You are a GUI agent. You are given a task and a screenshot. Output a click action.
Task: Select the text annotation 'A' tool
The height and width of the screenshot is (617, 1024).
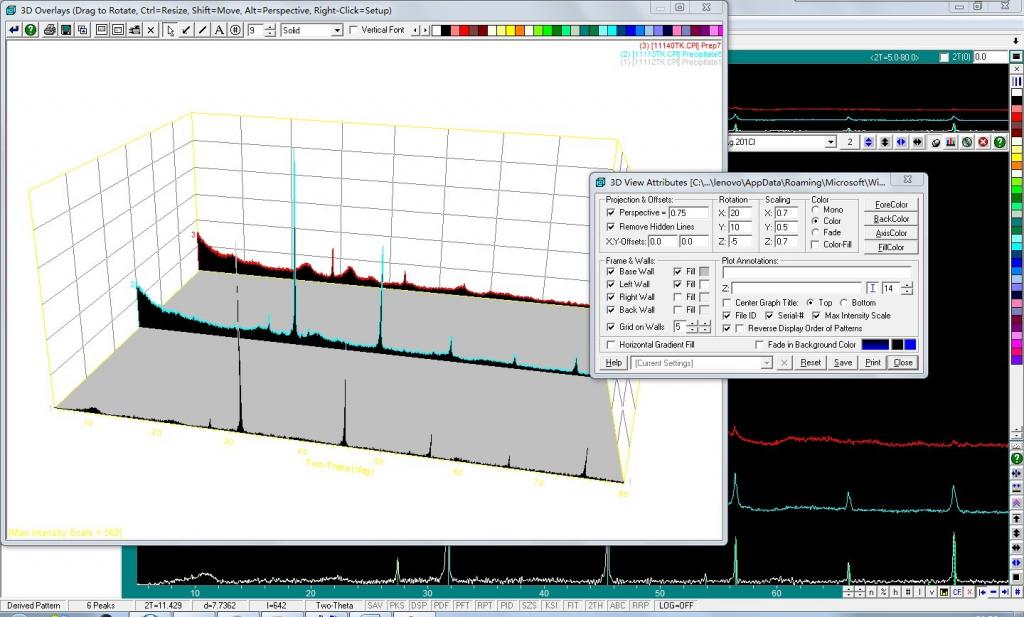click(x=219, y=30)
